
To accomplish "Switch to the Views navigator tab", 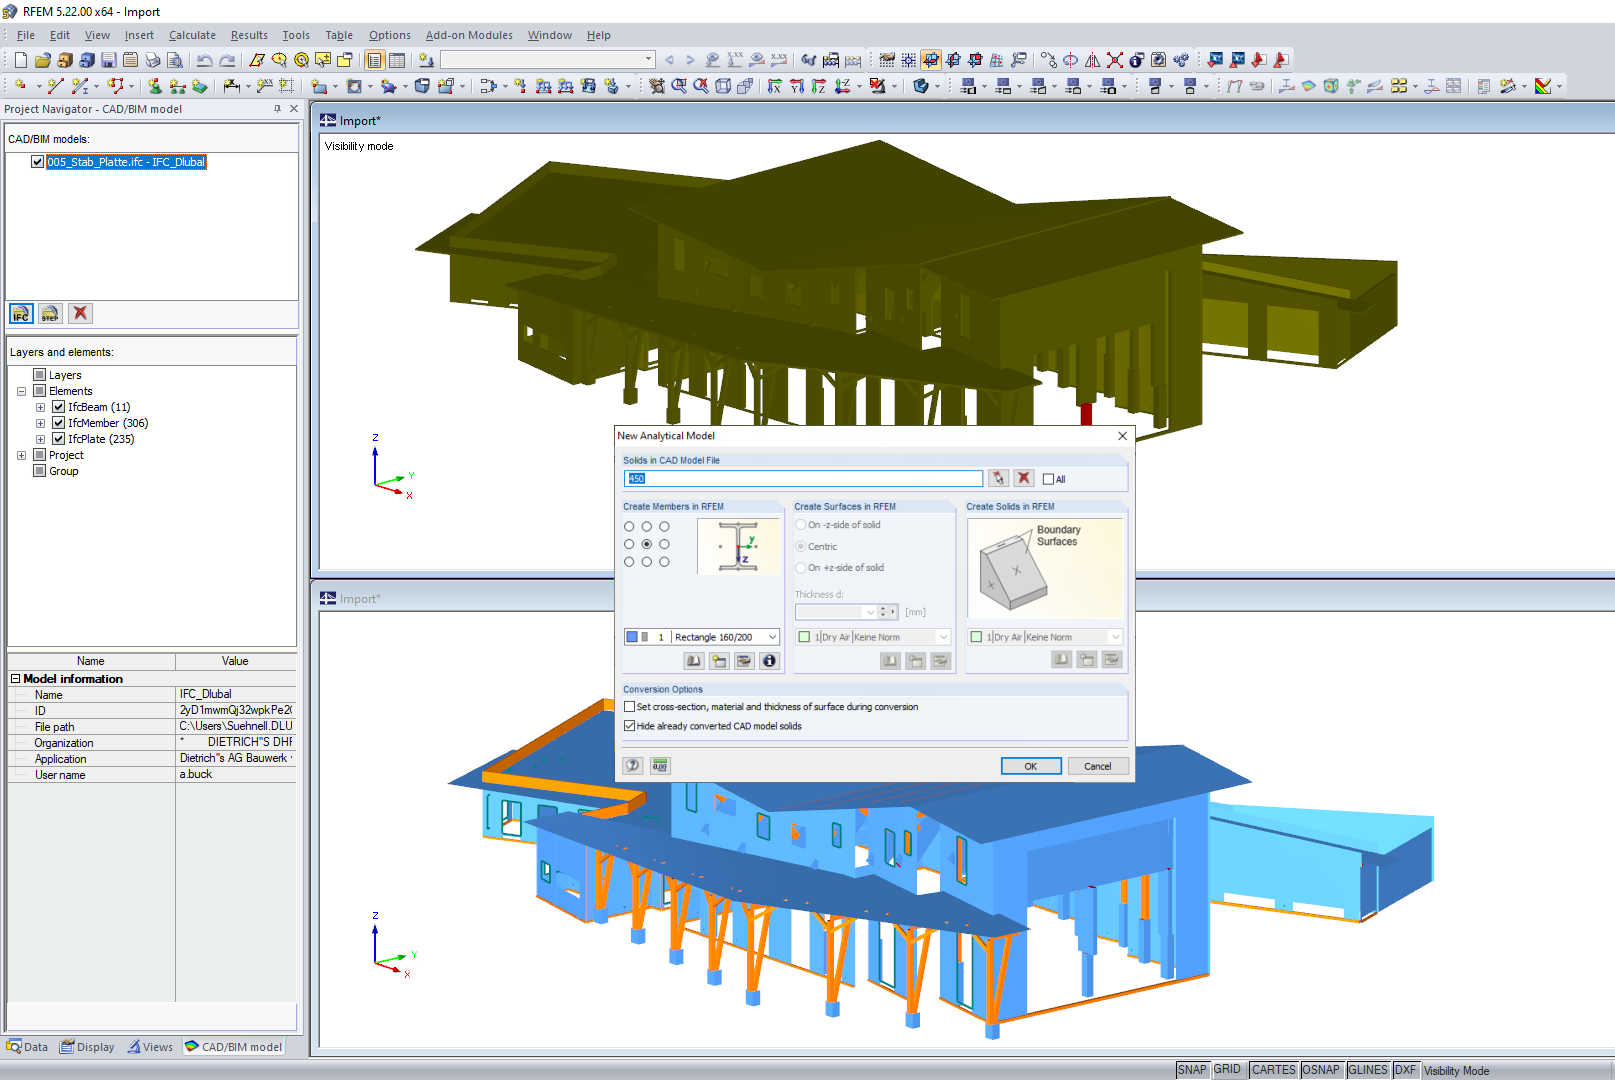I will pyautogui.click(x=150, y=1047).
